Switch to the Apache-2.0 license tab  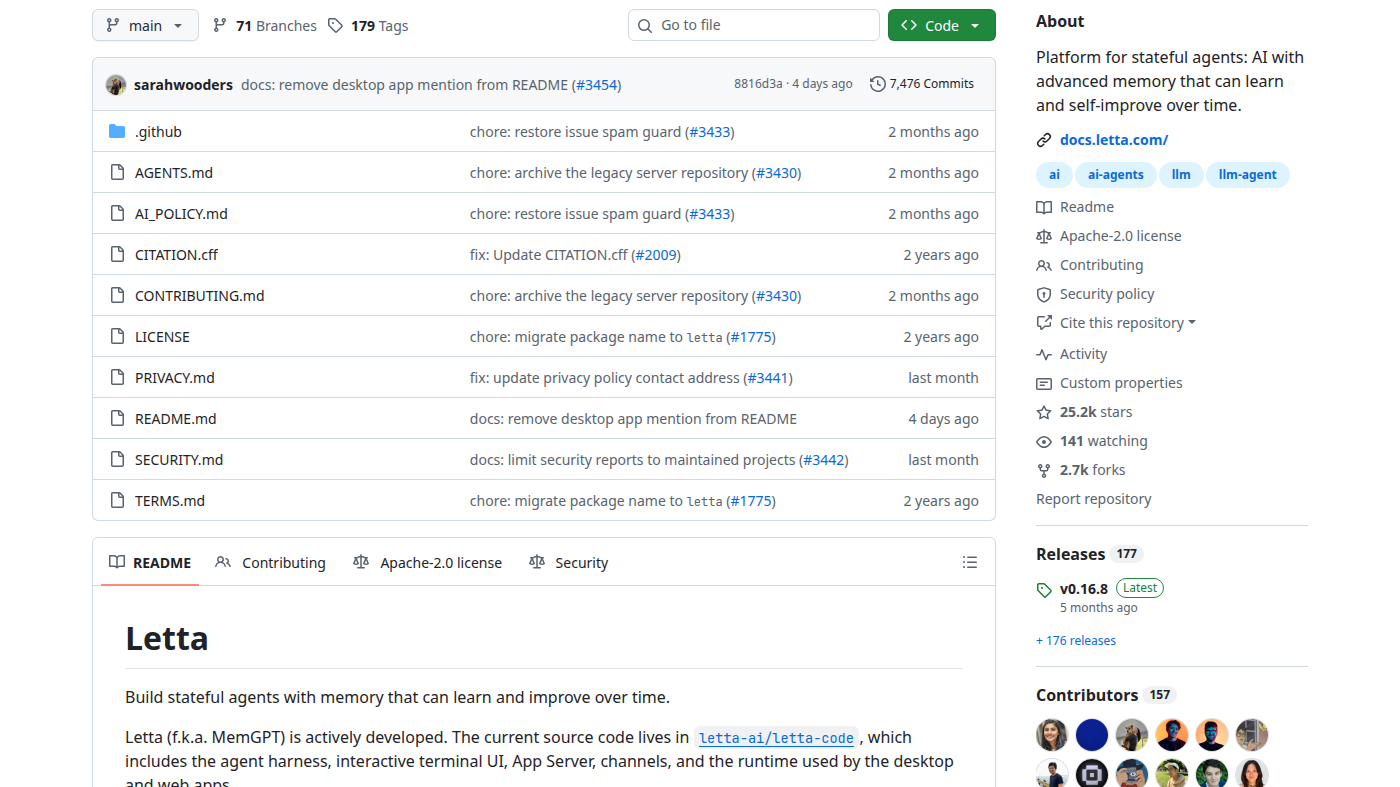coord(428,563)
